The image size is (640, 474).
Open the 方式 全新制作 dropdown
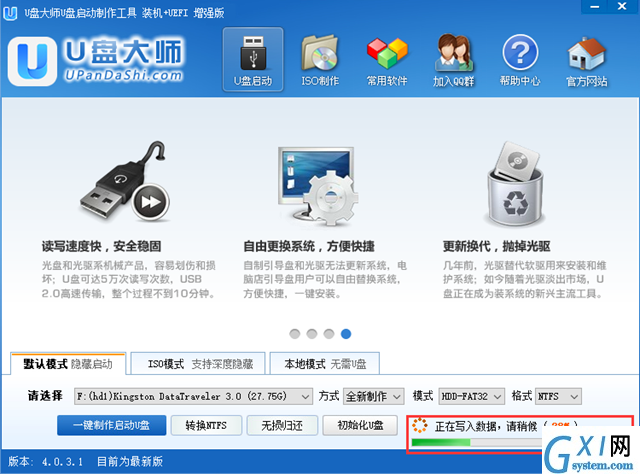[x=374, y=396]
